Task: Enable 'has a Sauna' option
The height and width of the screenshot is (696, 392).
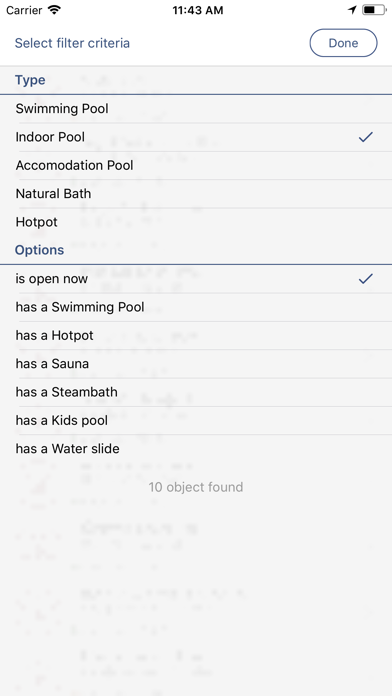Action: [196, 364]
